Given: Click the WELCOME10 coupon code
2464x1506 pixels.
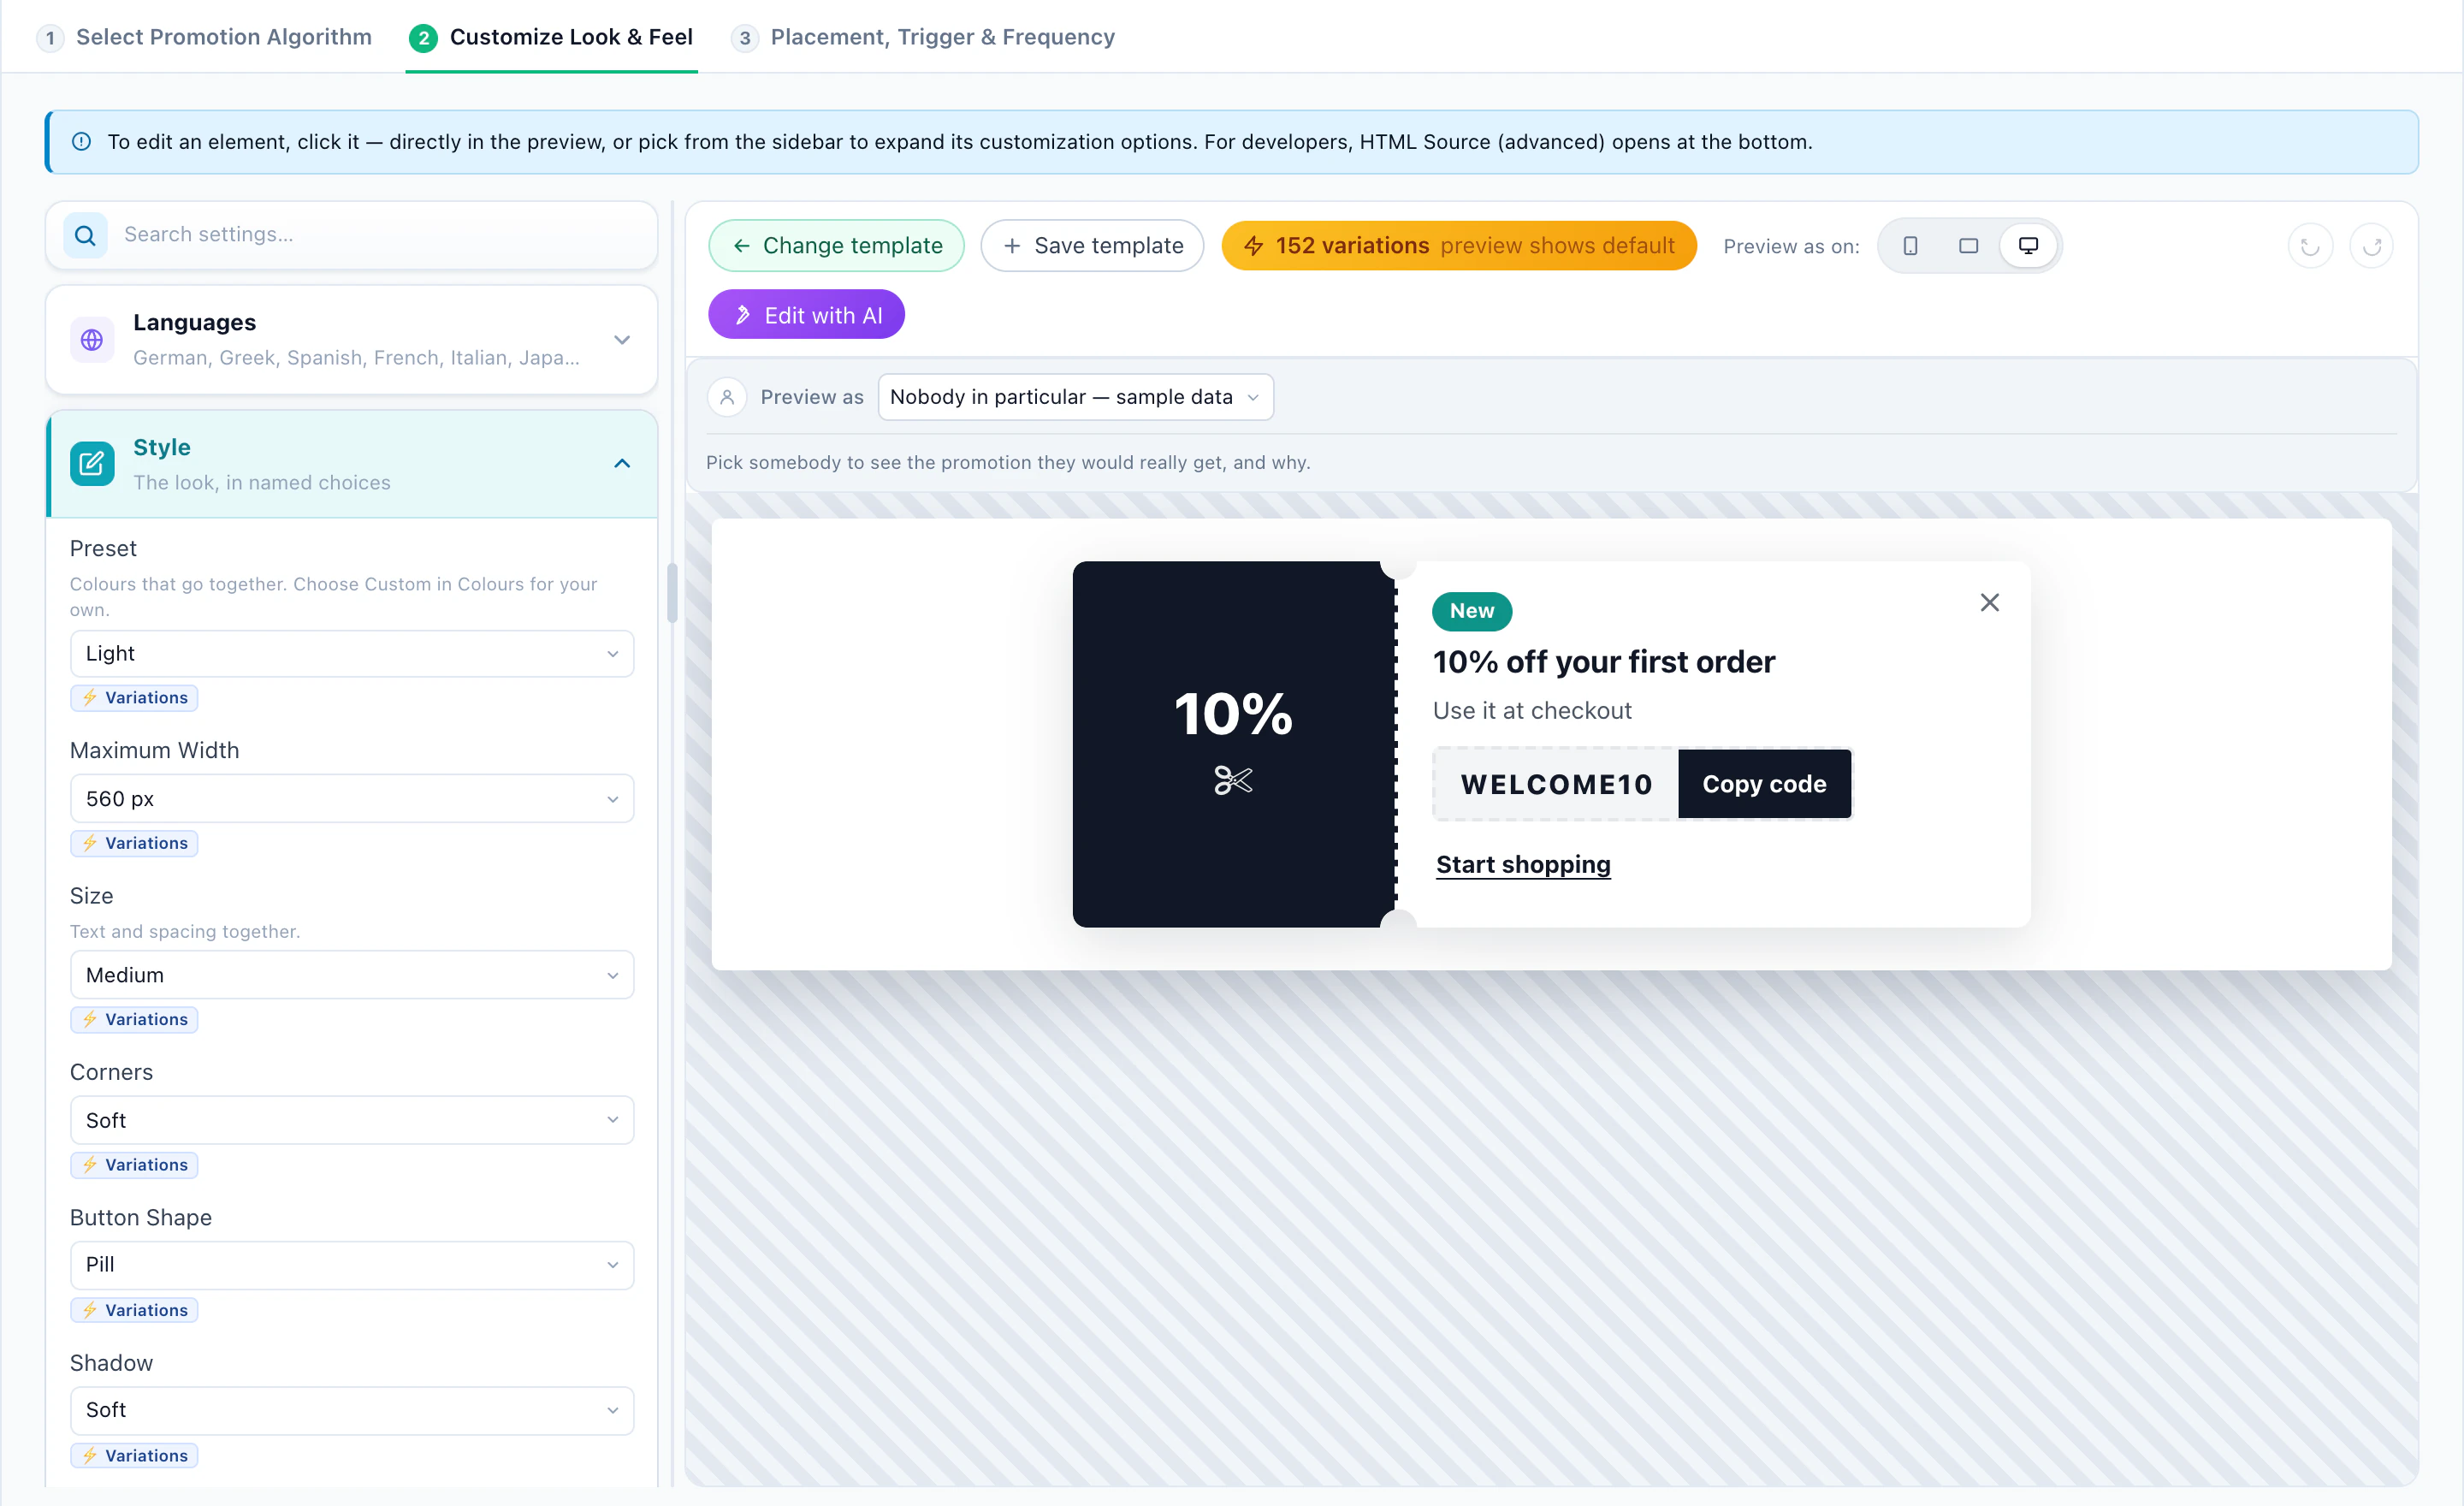Looking at the screenshot, I should [x=1556, y=784].
